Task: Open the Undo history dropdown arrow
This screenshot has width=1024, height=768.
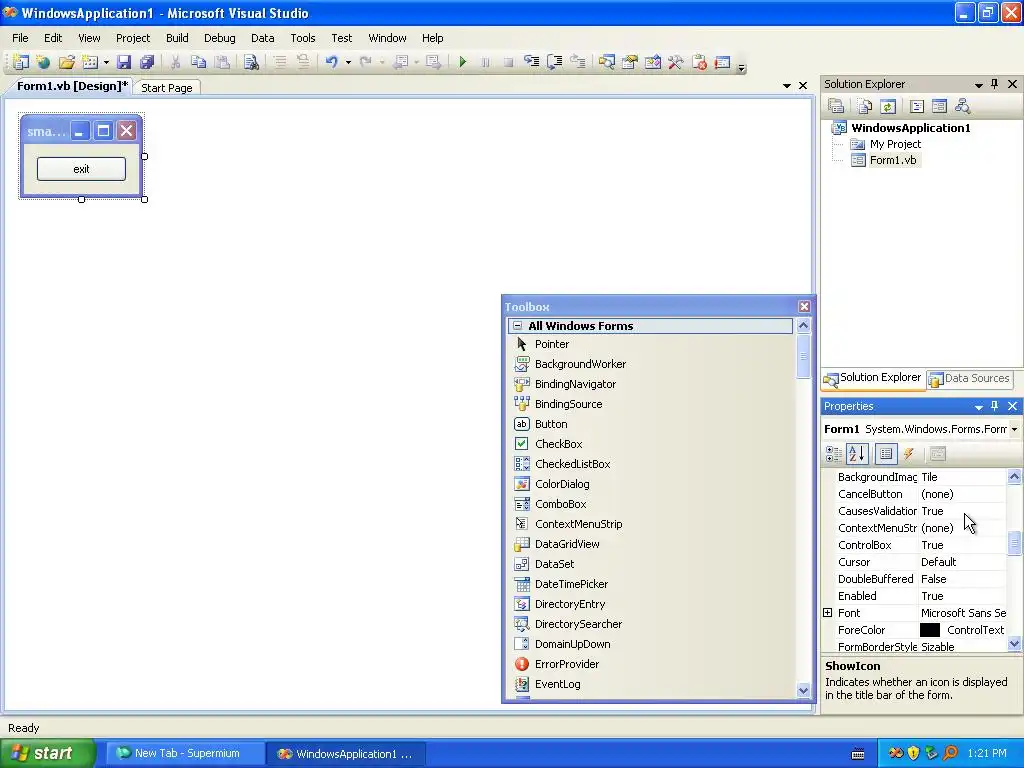Action: [348, 62]
